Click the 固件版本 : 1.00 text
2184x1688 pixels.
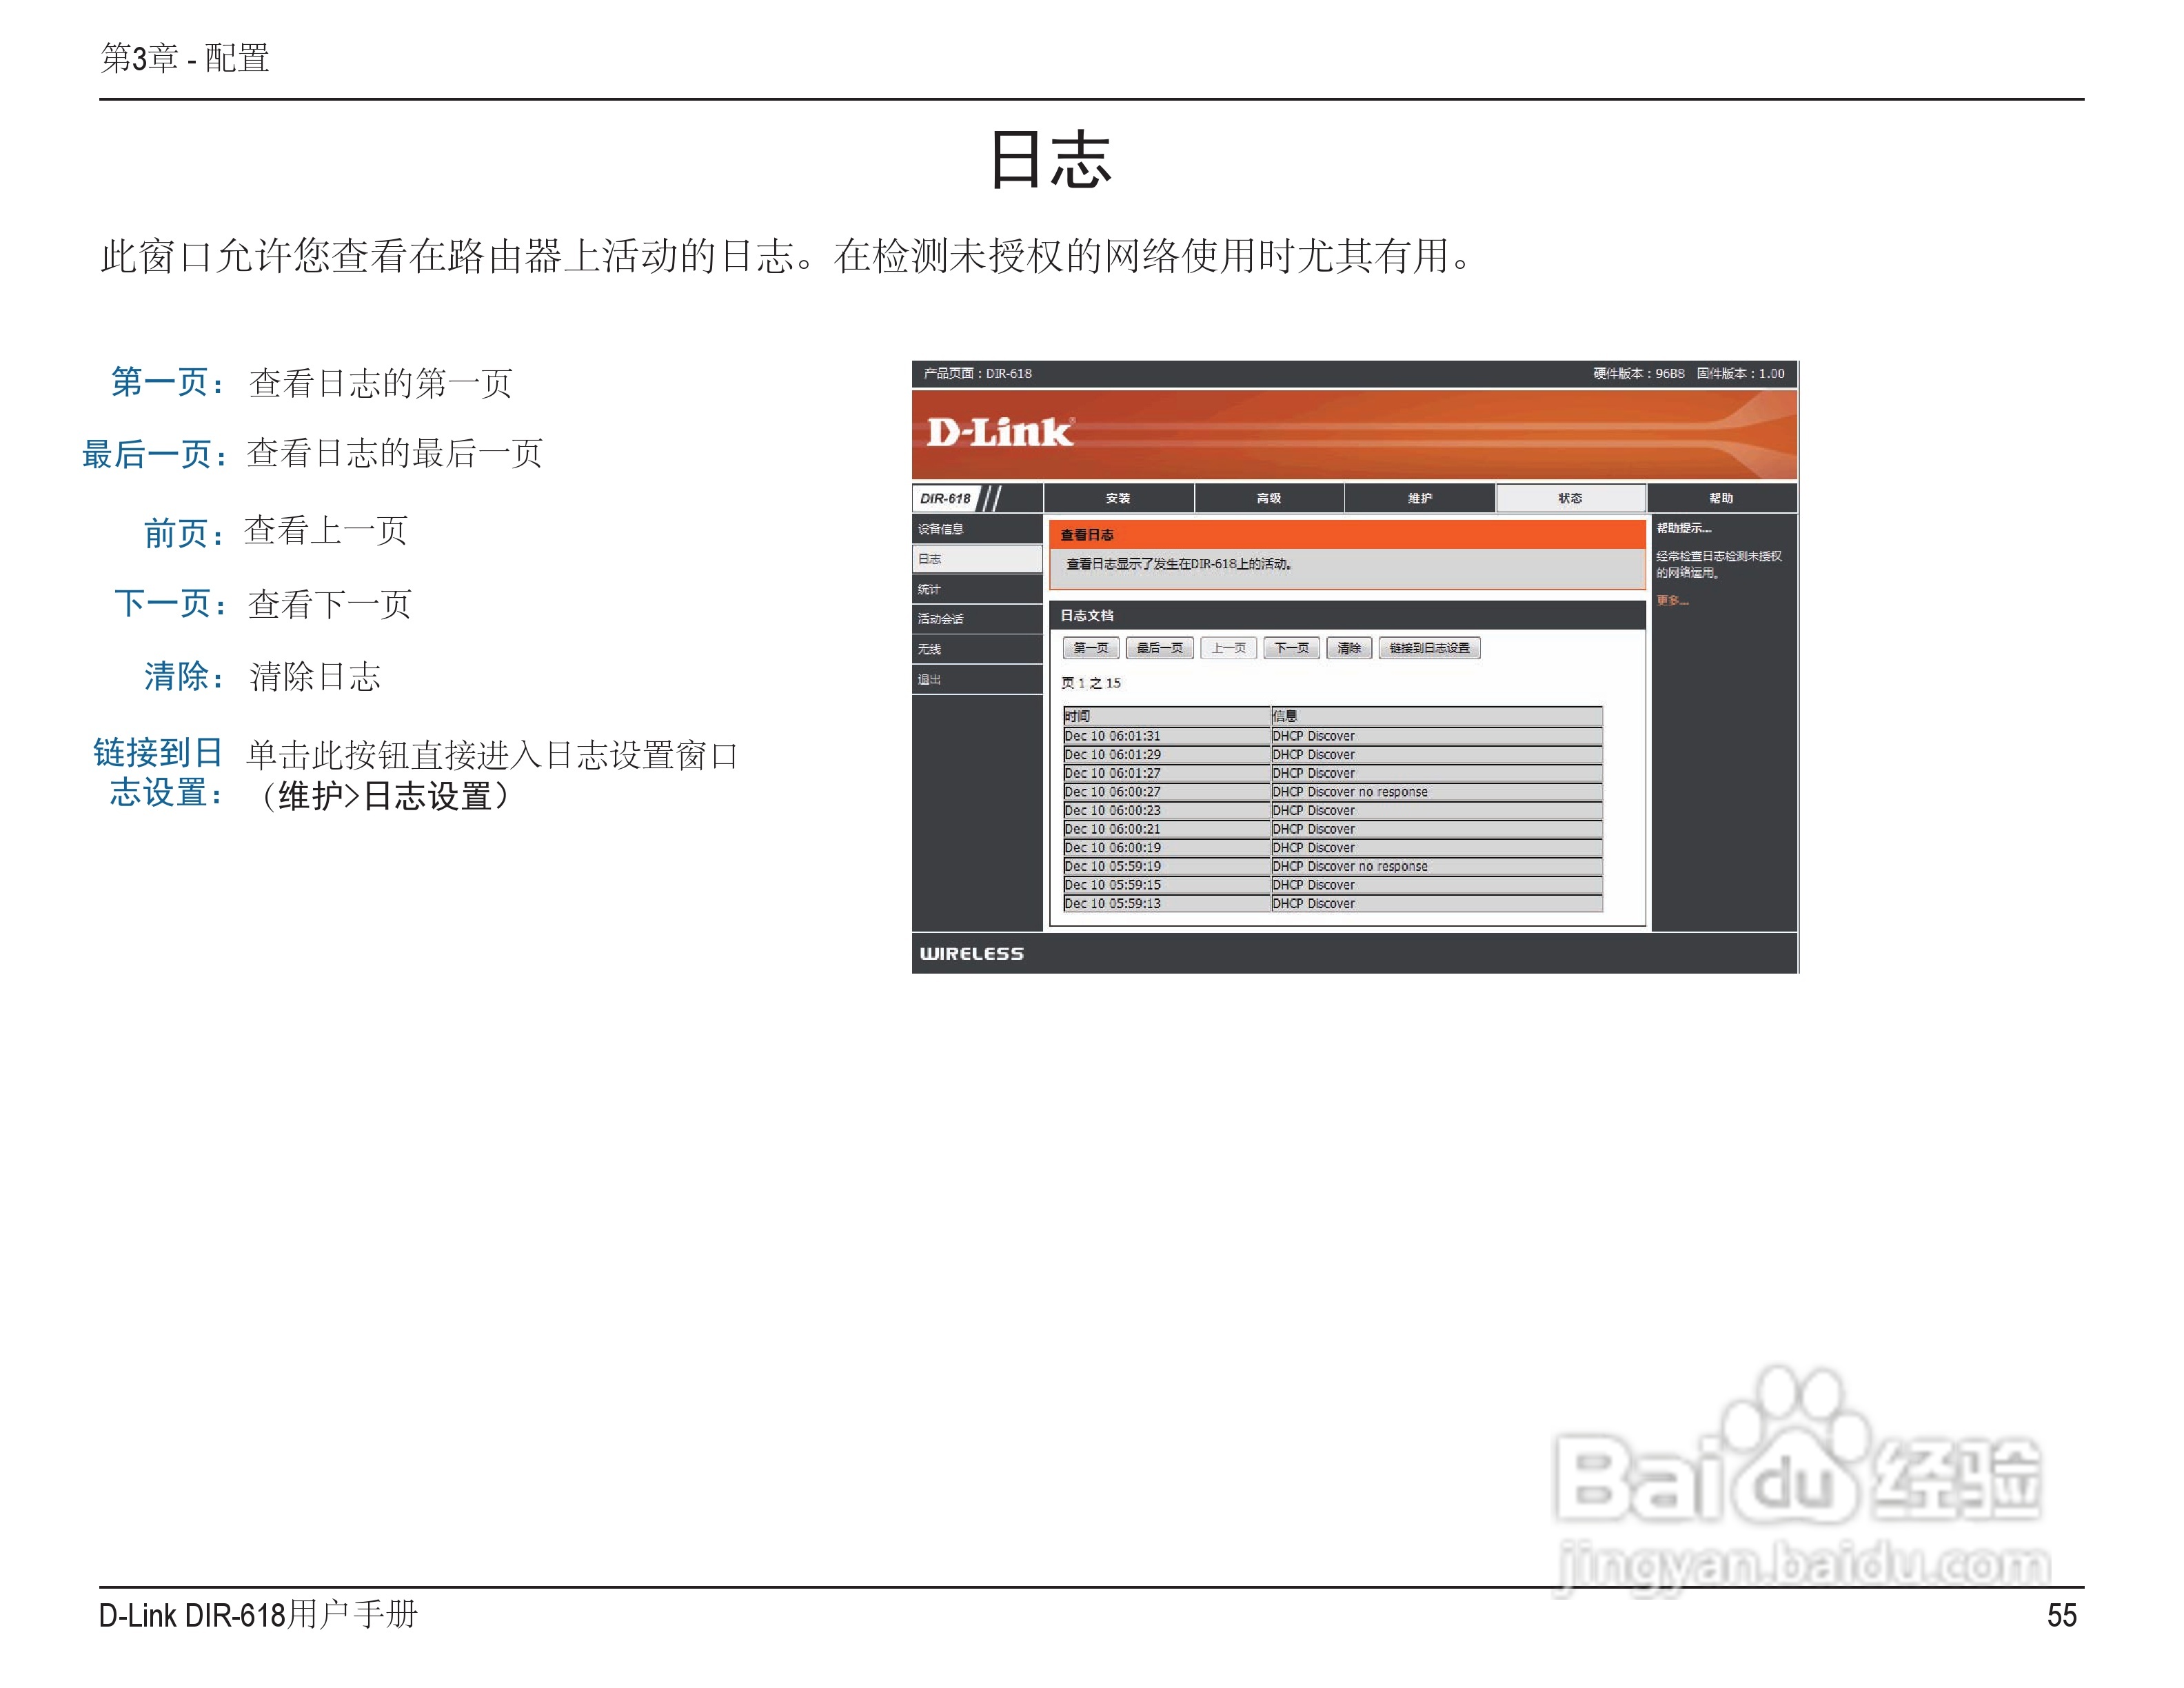pyautogui.click(x=1740, y=374)
